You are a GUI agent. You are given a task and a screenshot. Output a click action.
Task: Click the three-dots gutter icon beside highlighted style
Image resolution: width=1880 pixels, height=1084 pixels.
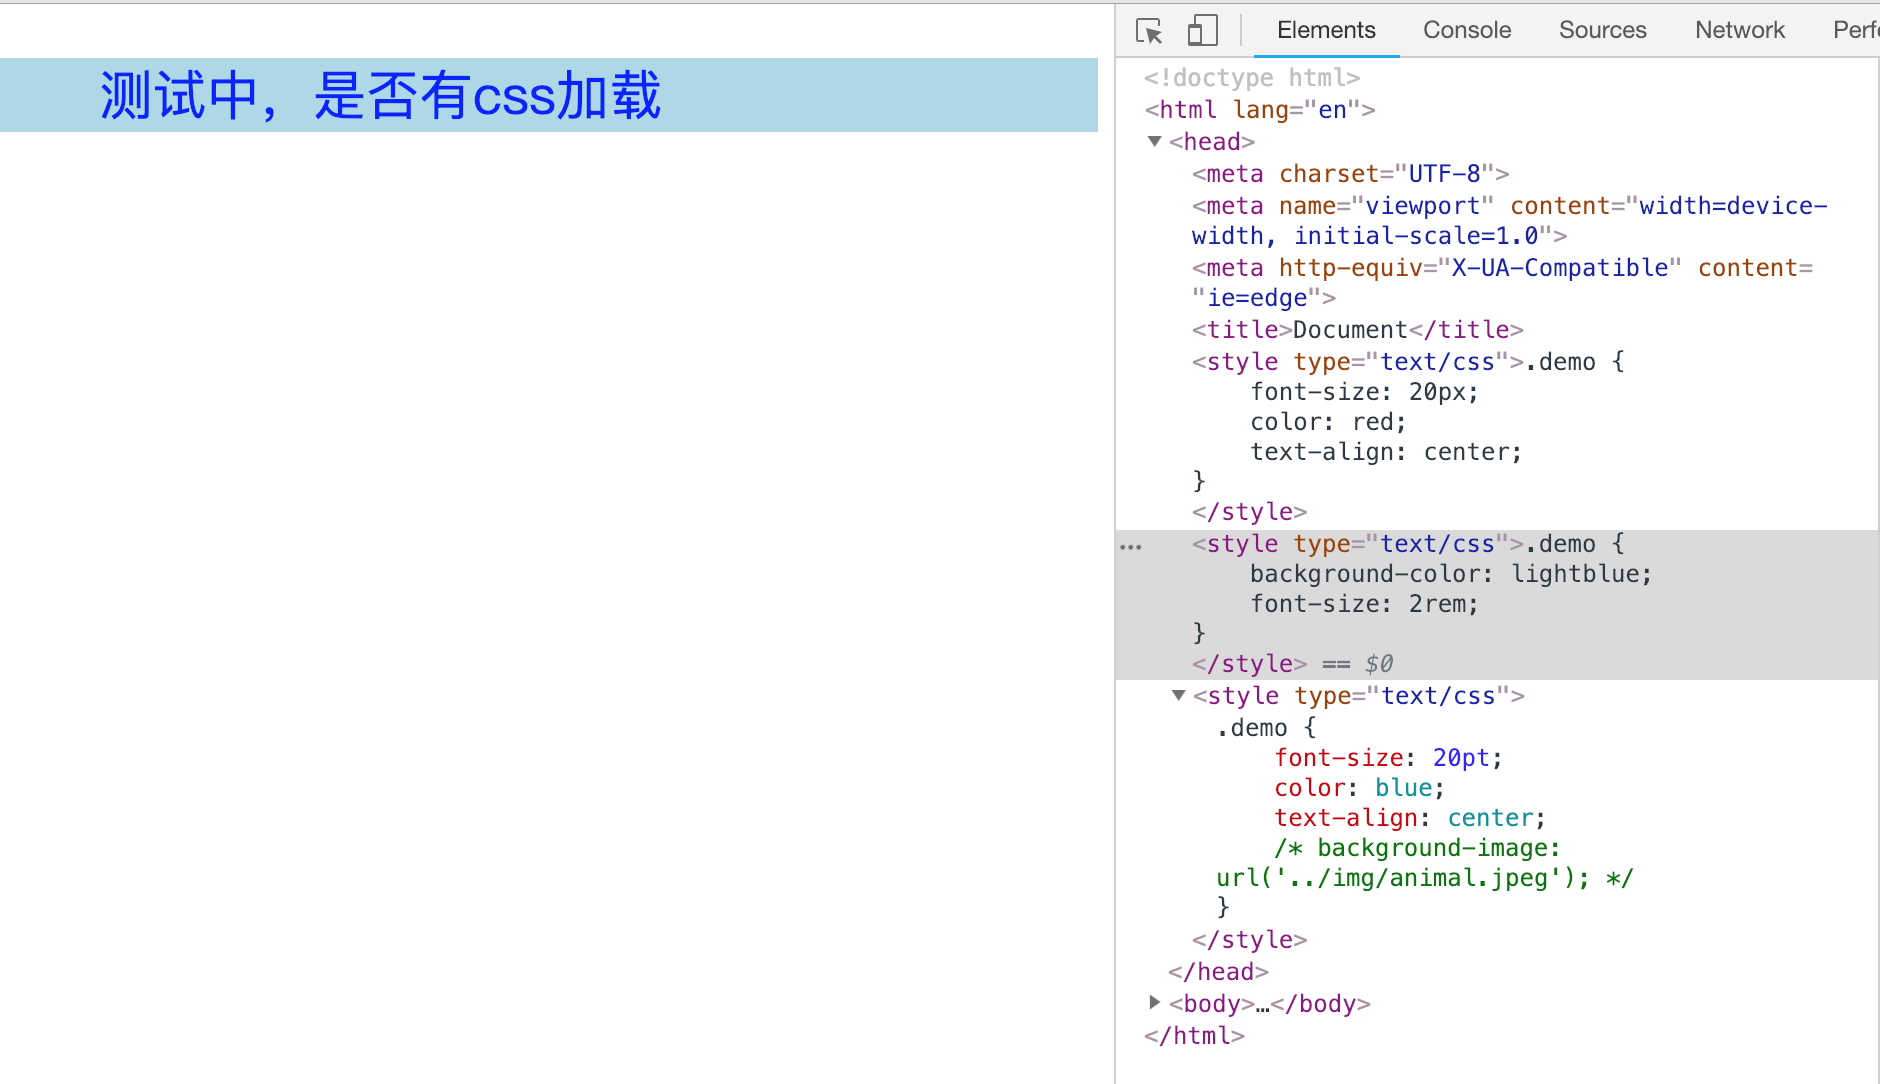(x=1131, y=547)
